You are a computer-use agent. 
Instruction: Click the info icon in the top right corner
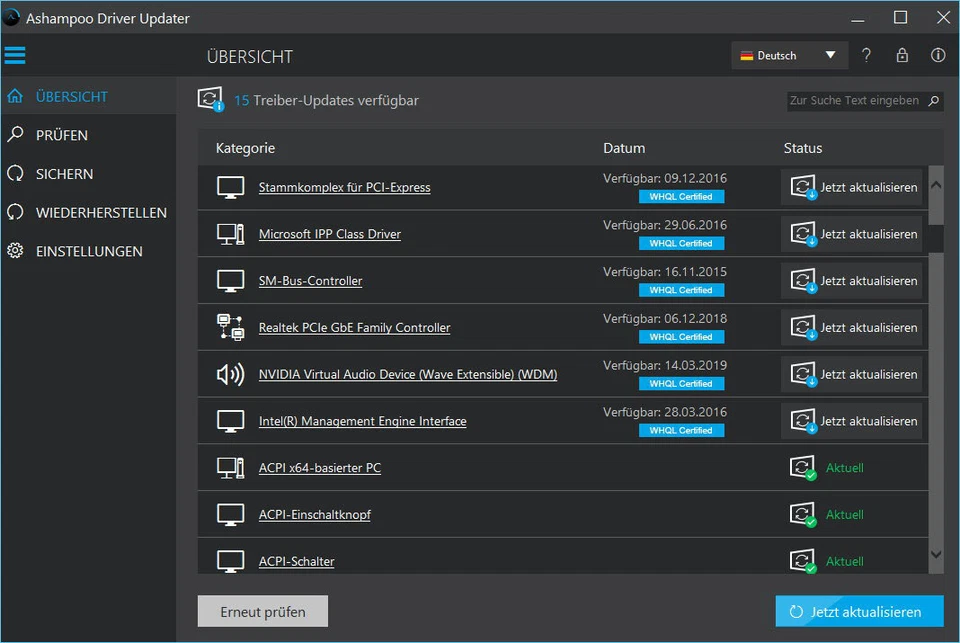pyautogui.click(x=938, y=55)
